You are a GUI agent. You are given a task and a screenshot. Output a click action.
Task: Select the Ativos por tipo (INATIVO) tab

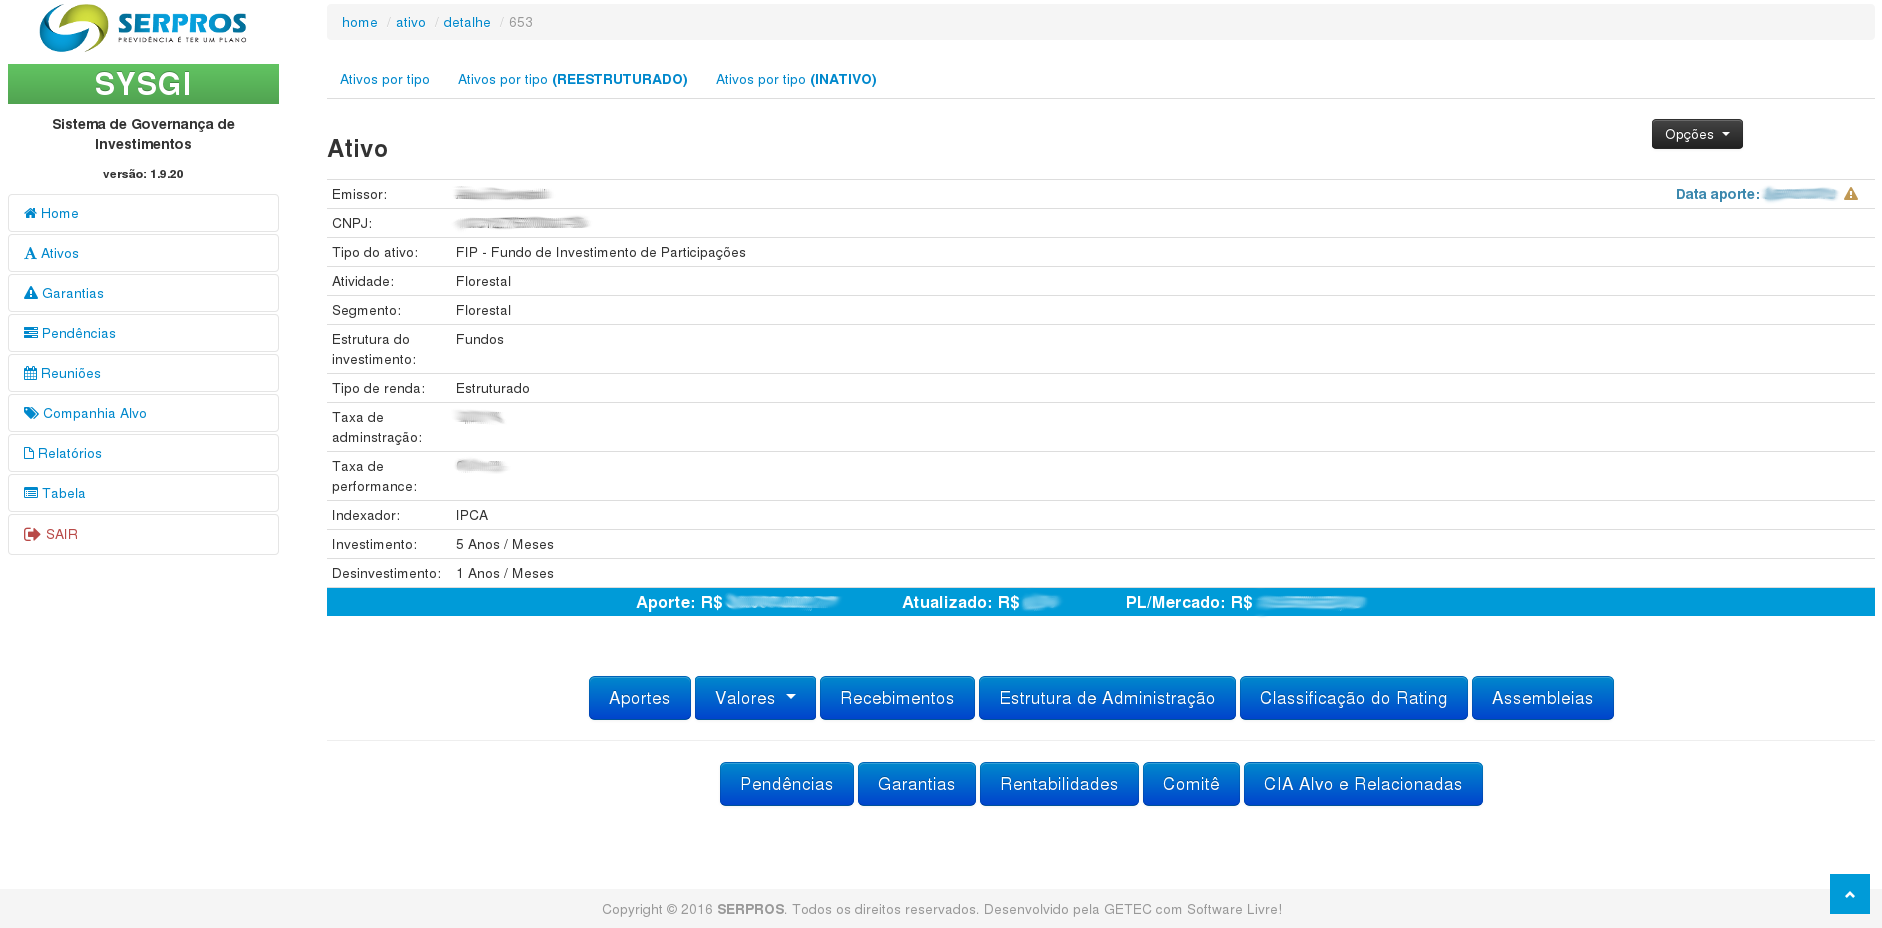796,79
